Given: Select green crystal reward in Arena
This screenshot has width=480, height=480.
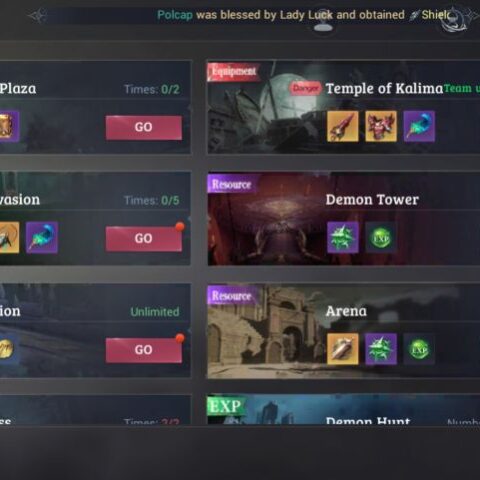Looking at the screenshot, I should tap(381, 349).
